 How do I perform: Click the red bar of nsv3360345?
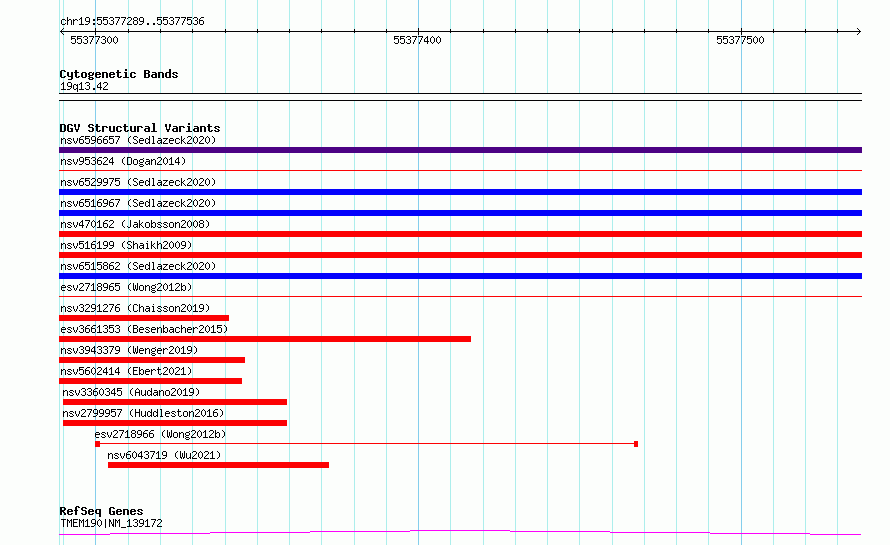(x=175, y=402)
